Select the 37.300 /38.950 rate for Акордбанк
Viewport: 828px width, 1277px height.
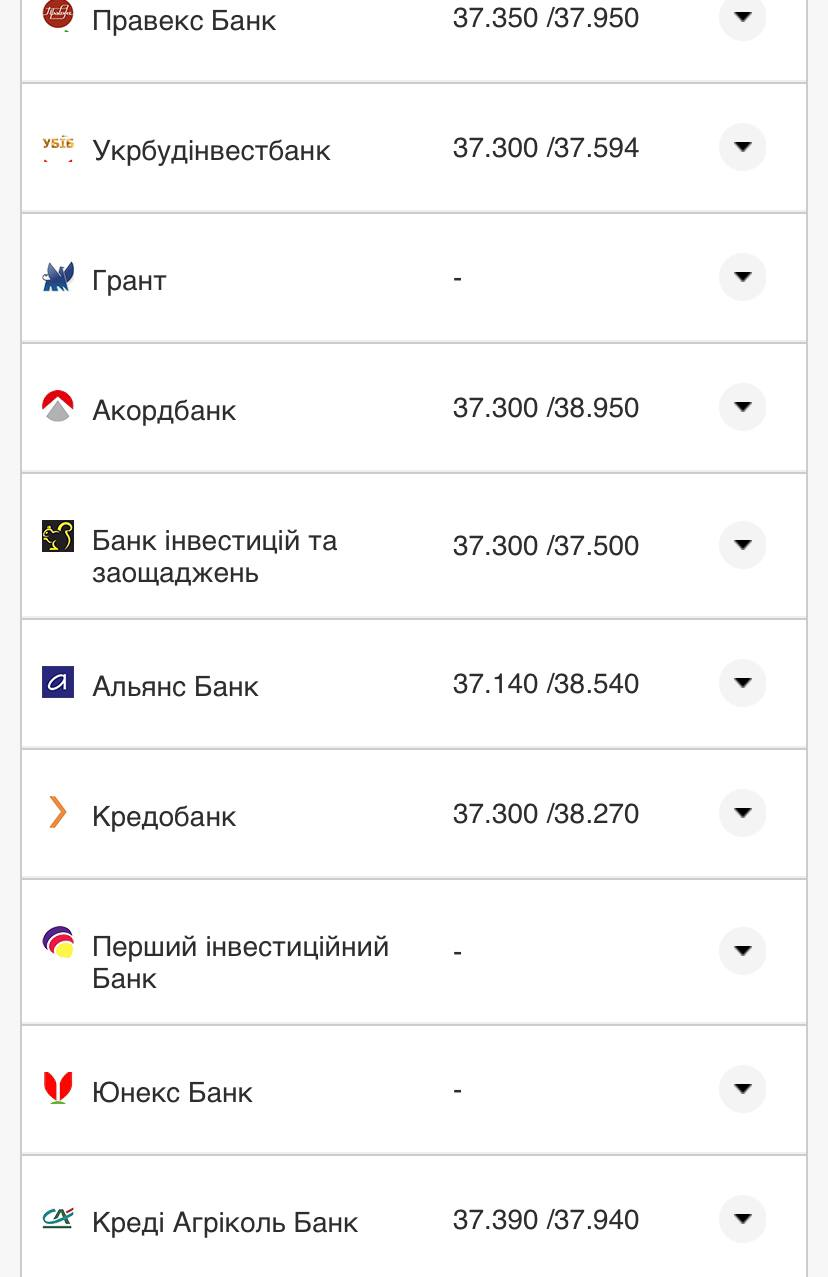[546, 407]
